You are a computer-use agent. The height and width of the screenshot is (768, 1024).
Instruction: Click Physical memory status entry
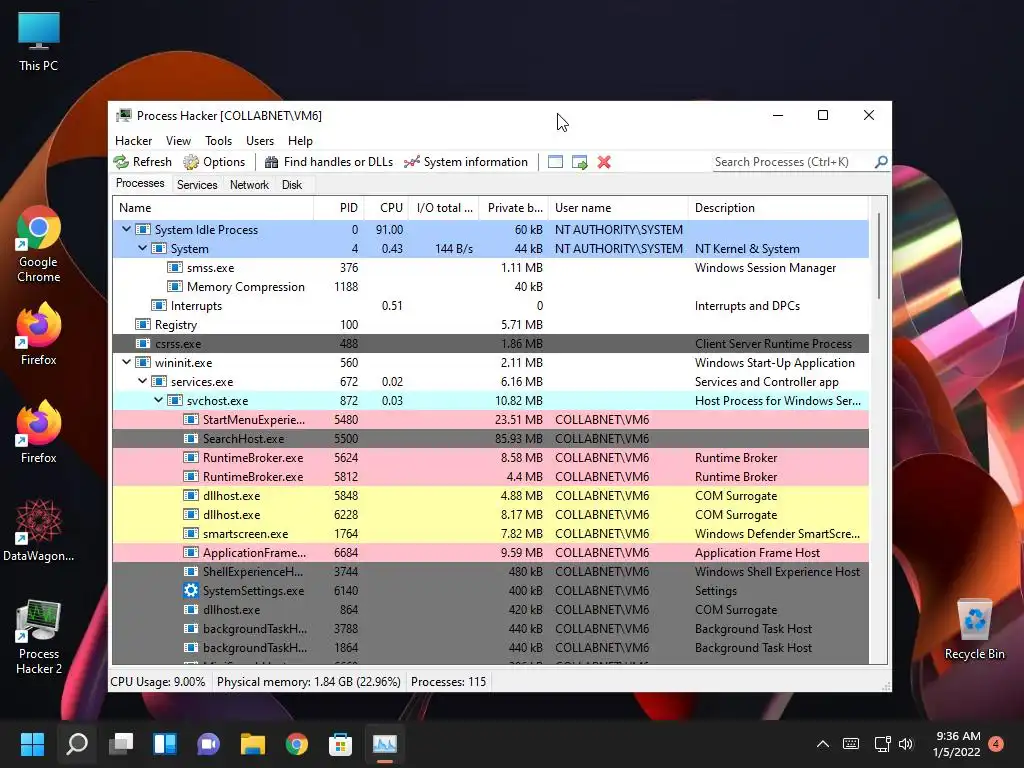(308, 682)
